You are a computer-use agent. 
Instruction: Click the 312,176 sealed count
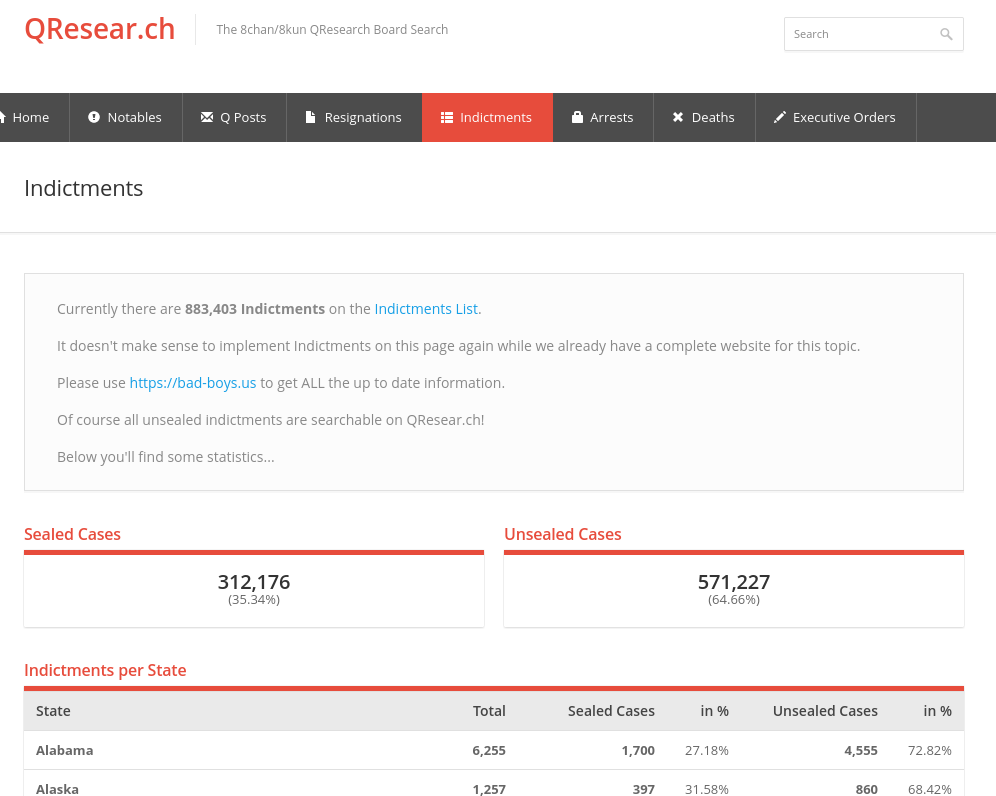point(254,581)
